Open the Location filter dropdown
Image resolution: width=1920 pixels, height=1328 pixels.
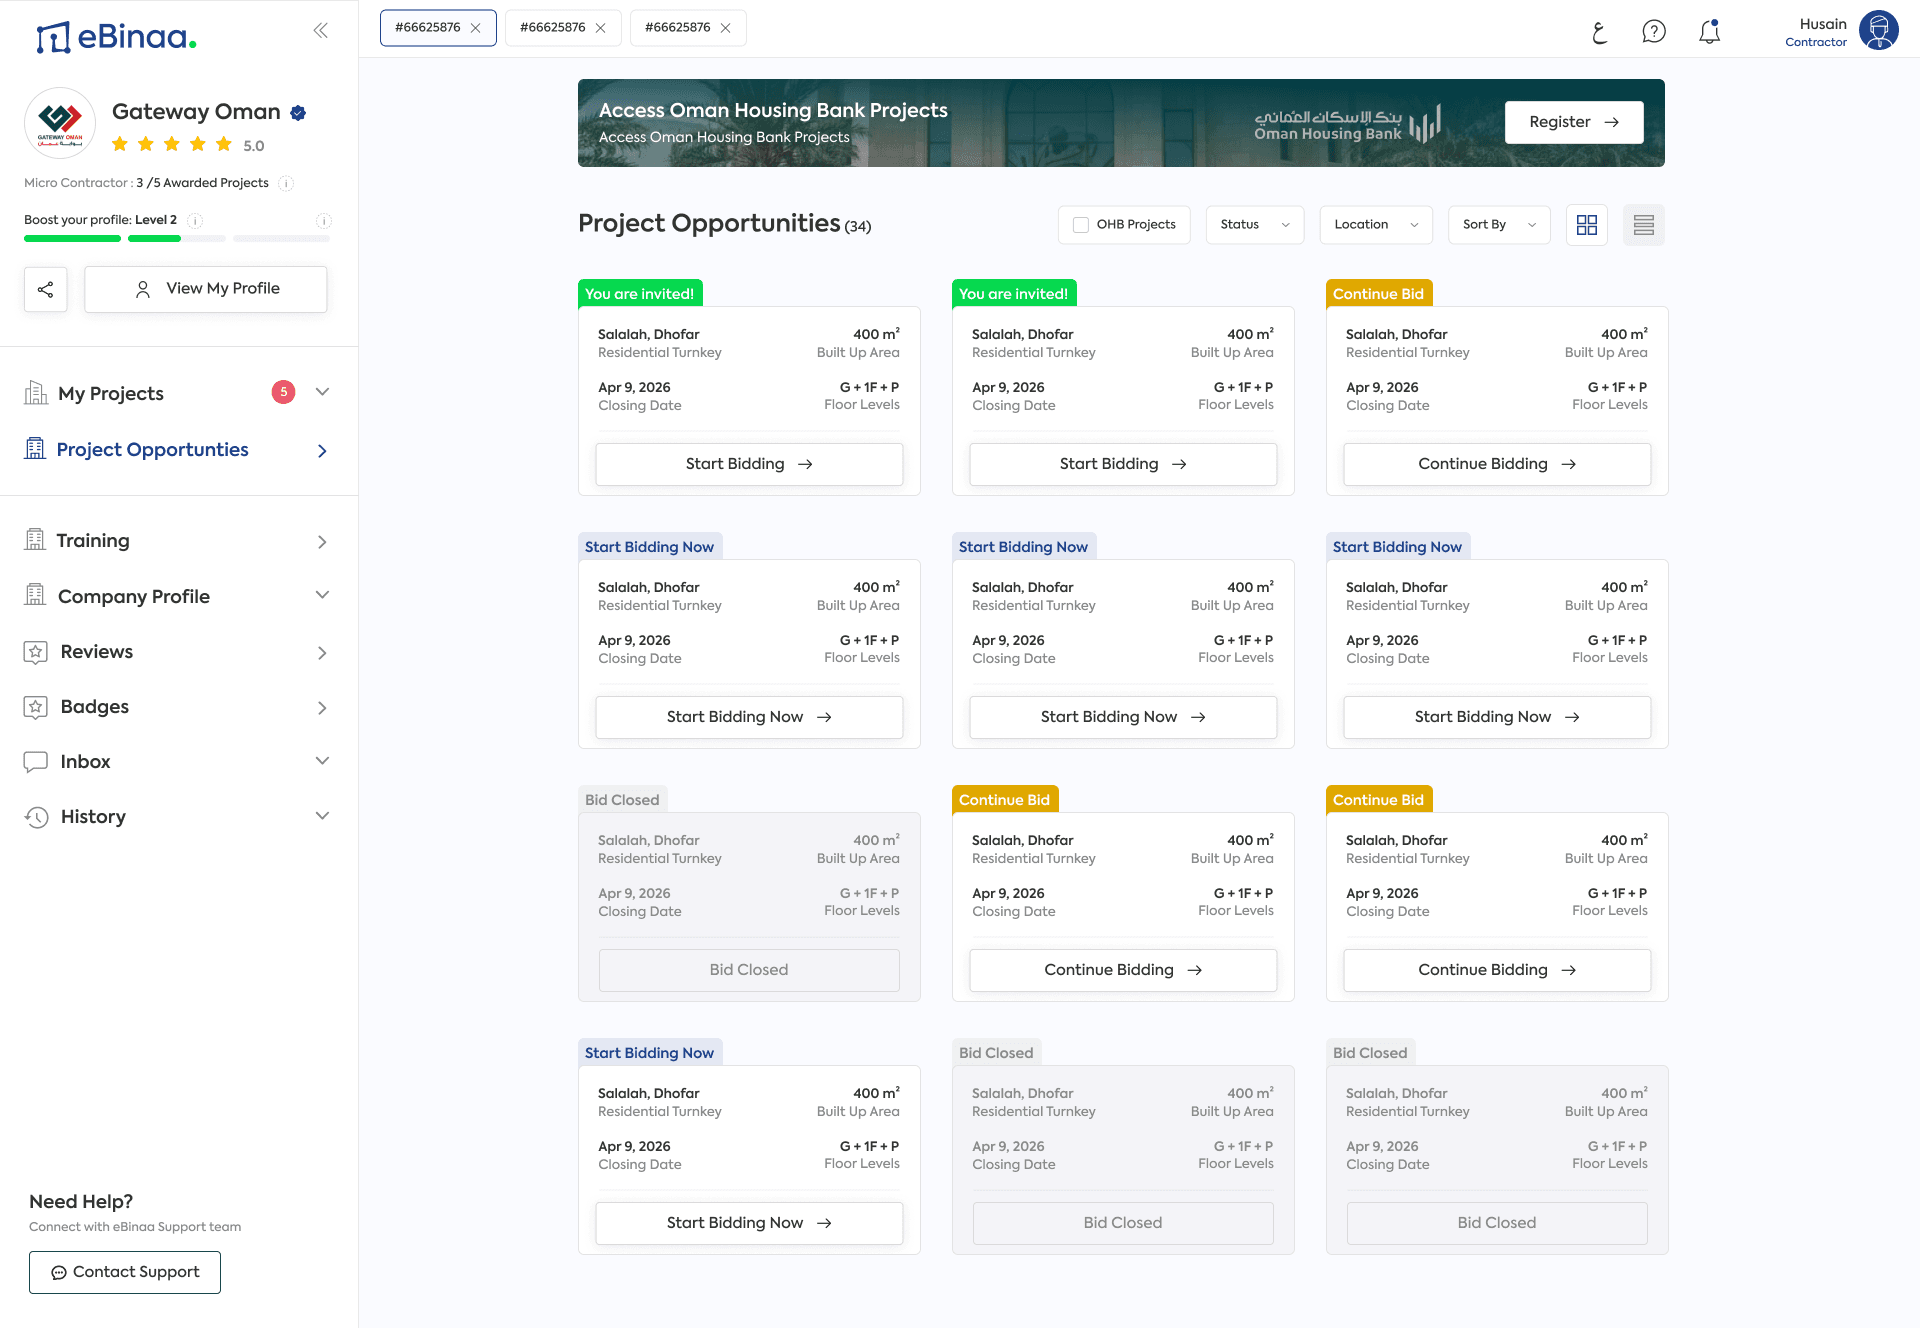pos(1376,225)
